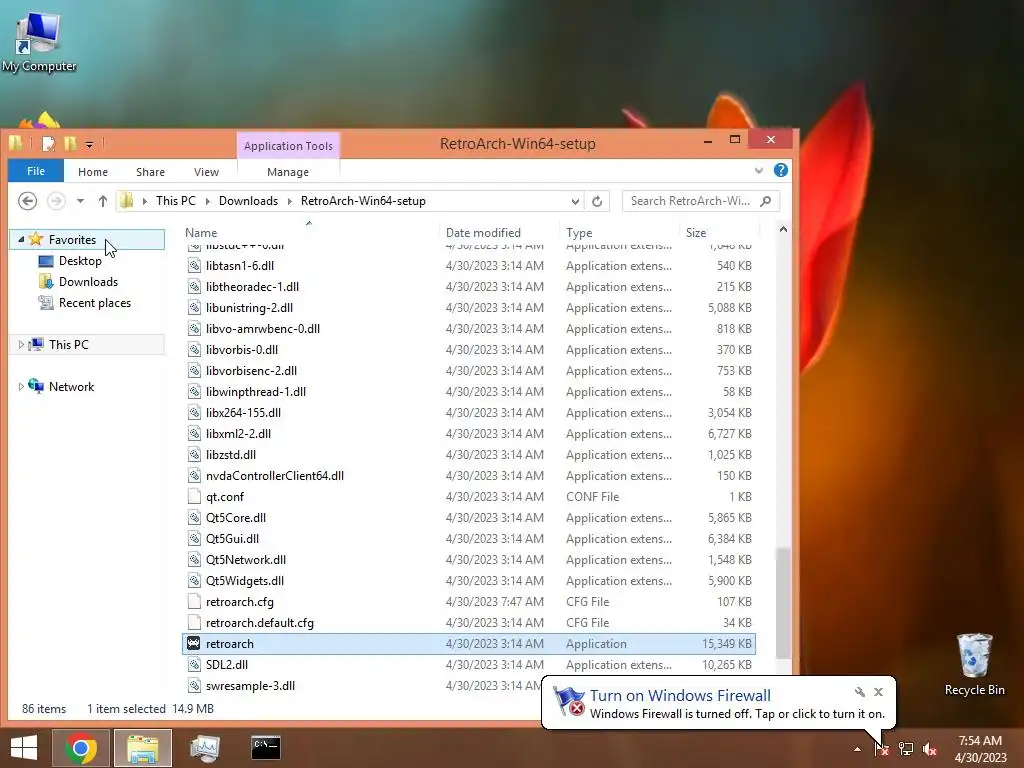
Task: Click the SDL2.dll file icon
Action: (x=194, y=665)
